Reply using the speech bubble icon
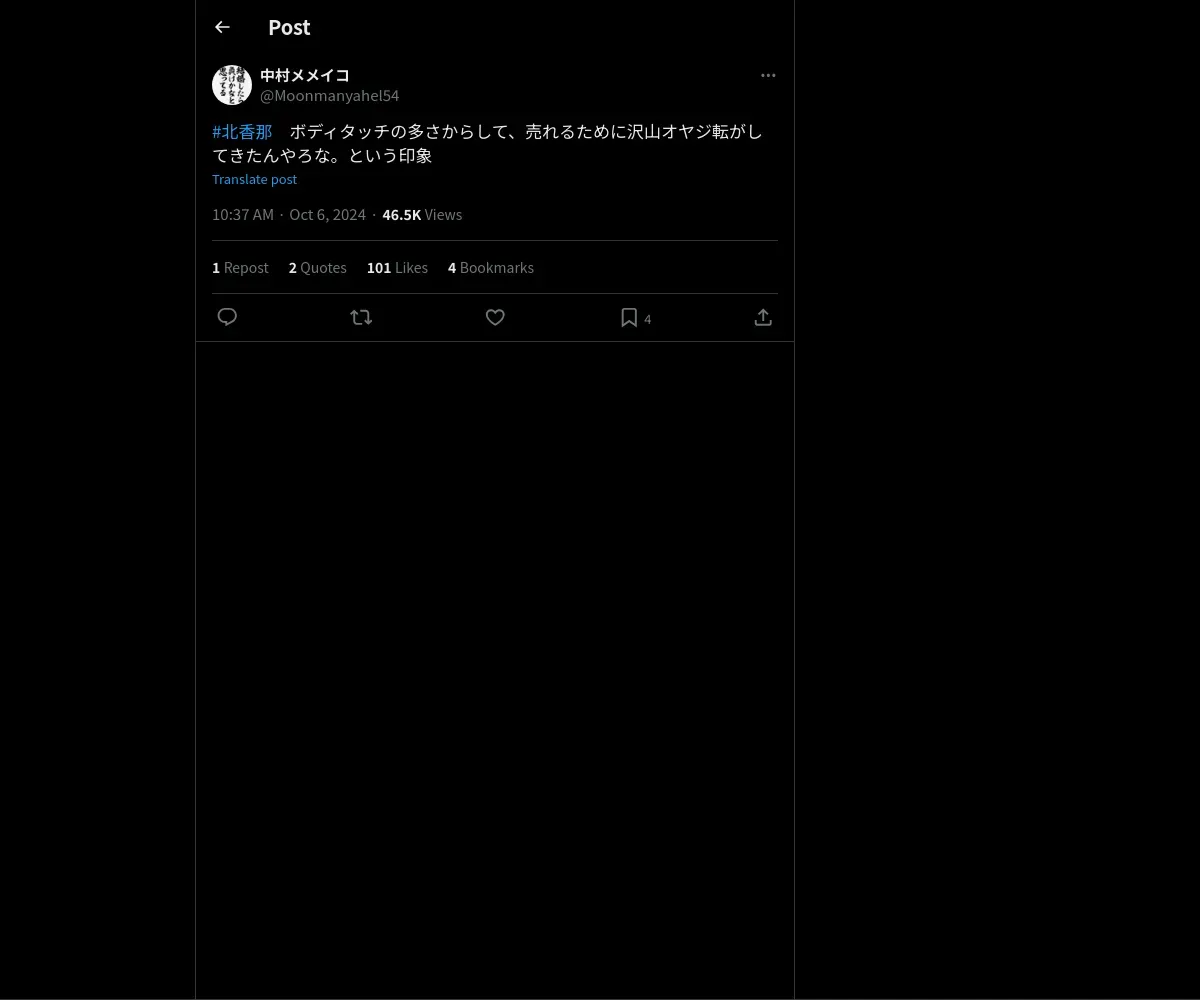Image resolution: width=1200 pixels, height=1000 pixels. 227,317
